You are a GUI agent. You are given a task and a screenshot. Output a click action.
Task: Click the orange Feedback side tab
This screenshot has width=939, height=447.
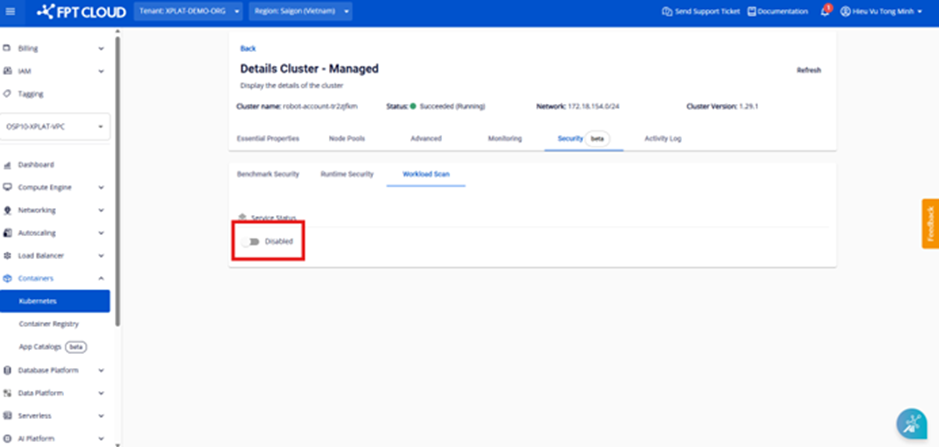929,223
